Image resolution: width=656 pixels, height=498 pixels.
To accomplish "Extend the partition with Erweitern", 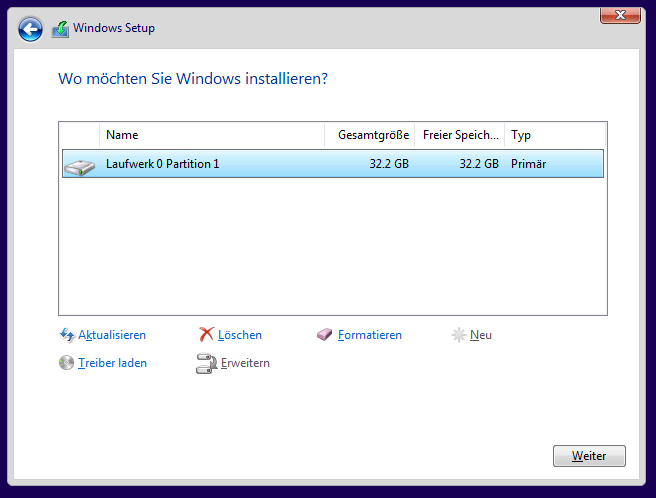I will (x=245, y=363).
